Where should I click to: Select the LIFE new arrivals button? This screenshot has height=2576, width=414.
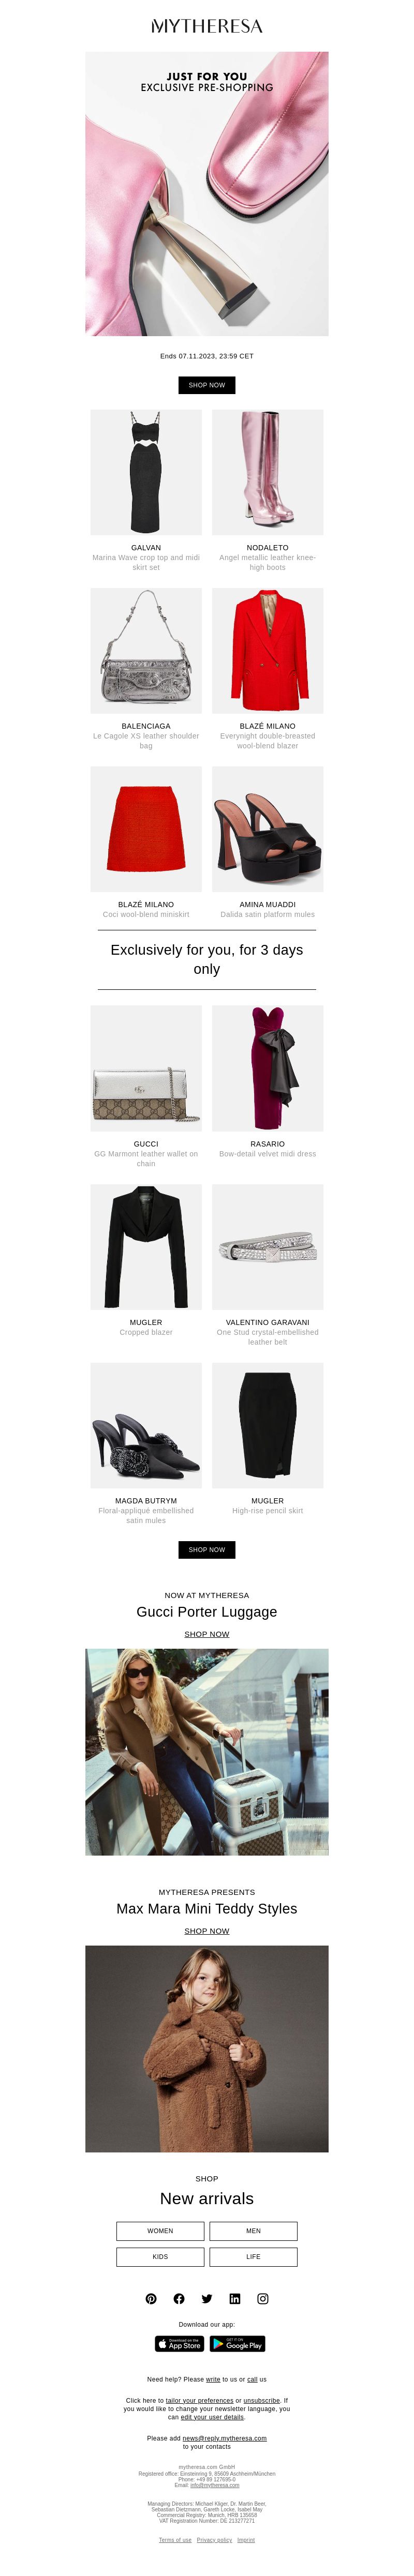coord(253,2256)
